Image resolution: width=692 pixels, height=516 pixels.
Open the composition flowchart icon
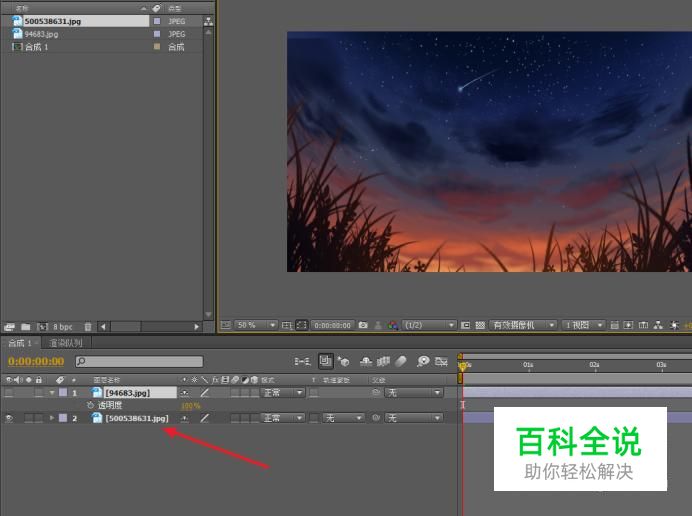point(658,325)
